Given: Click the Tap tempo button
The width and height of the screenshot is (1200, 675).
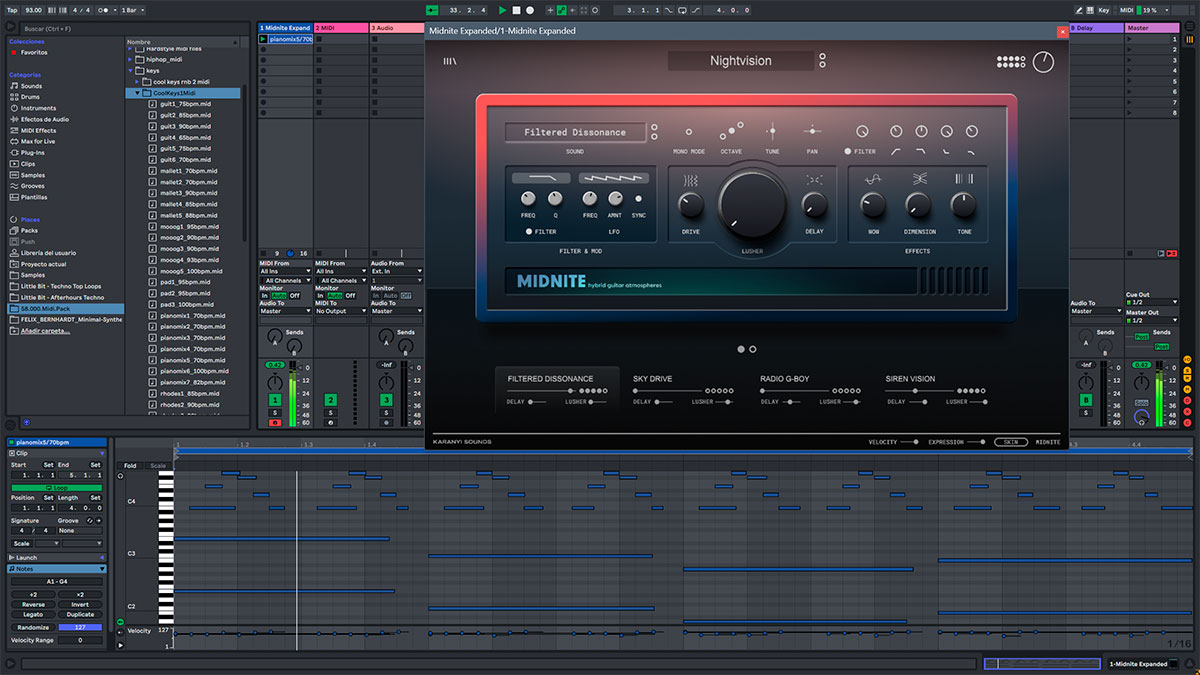Looking at the screenshot, I should point(12,10).
